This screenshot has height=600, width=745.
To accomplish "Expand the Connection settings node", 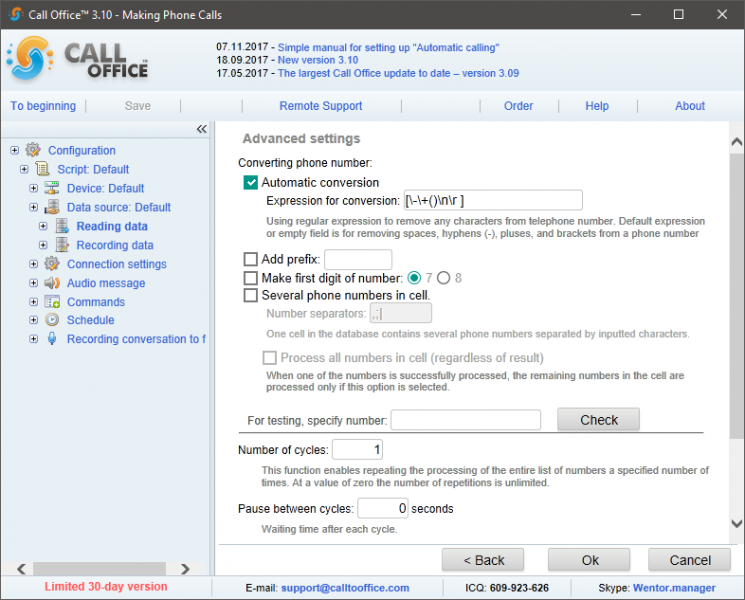I will point(33,264).
